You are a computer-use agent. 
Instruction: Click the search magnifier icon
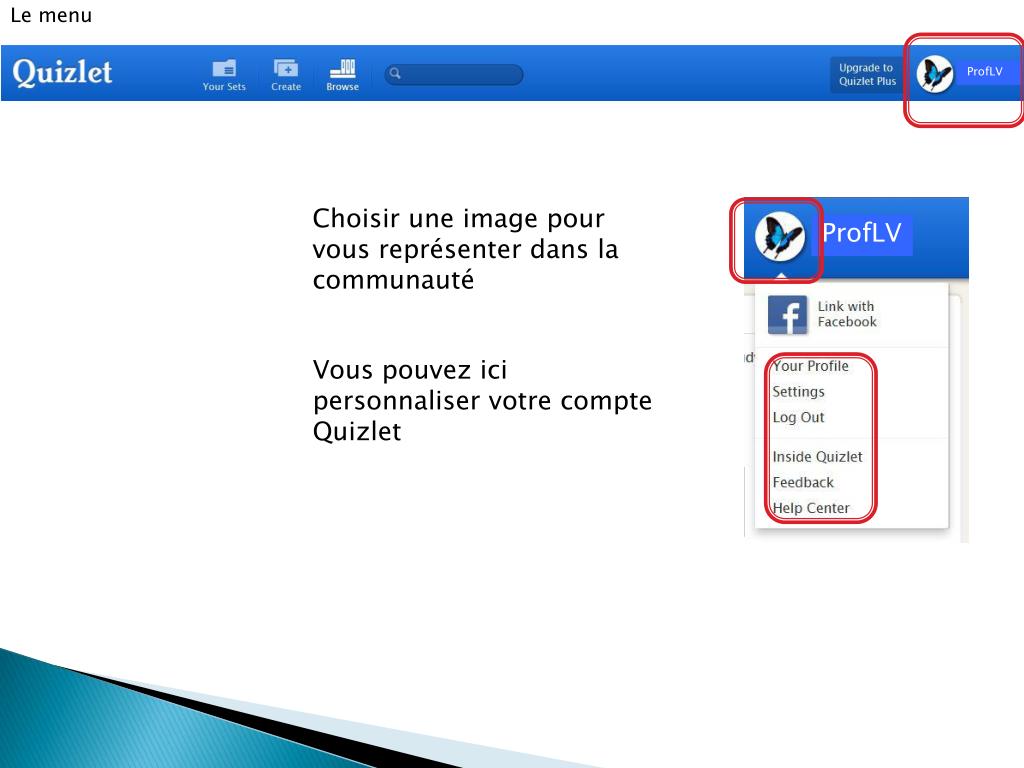tap(395, 74)
